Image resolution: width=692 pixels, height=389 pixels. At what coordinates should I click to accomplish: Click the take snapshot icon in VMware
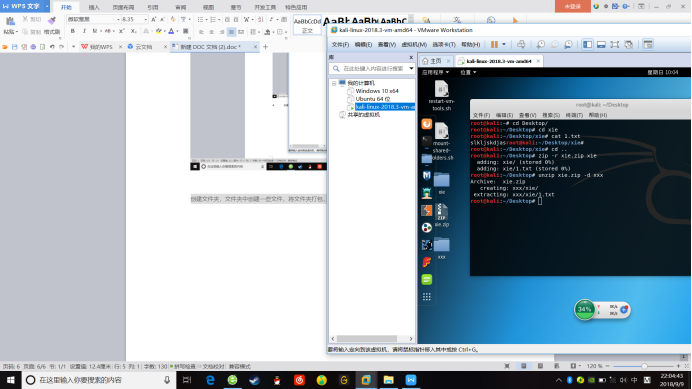click(x=541, y=44)
